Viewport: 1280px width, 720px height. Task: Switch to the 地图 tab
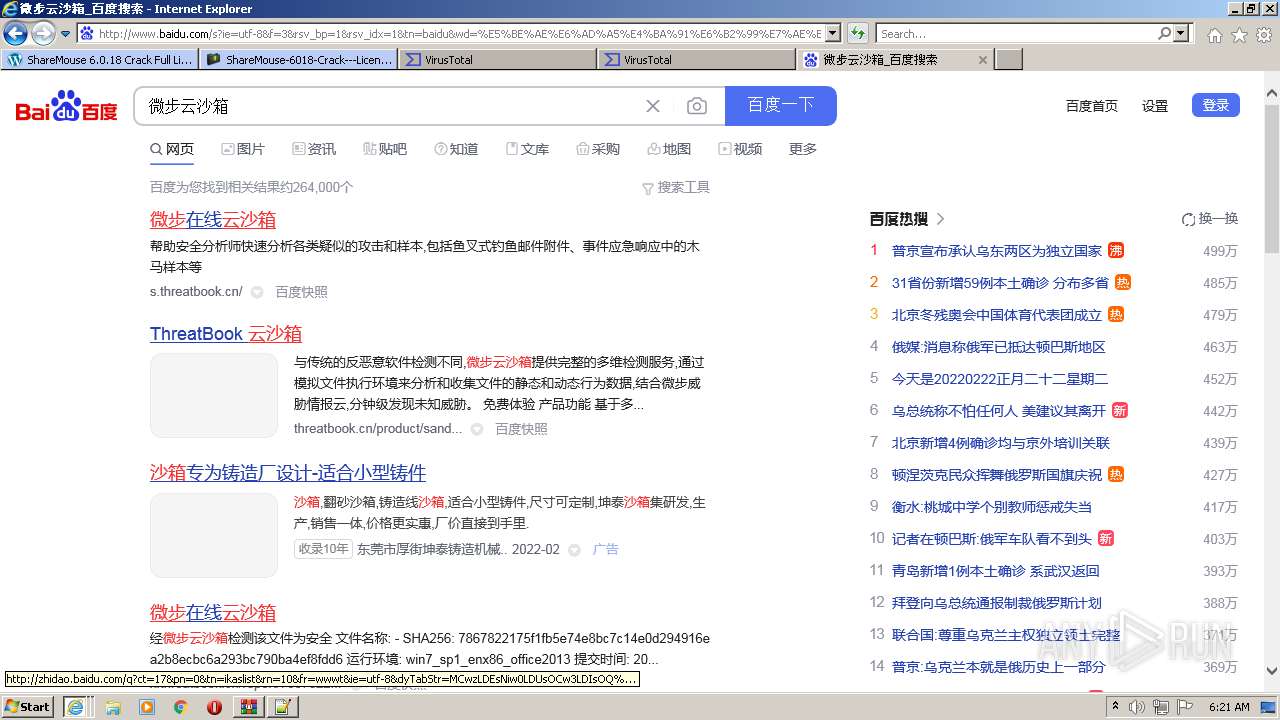click(669, 149)
